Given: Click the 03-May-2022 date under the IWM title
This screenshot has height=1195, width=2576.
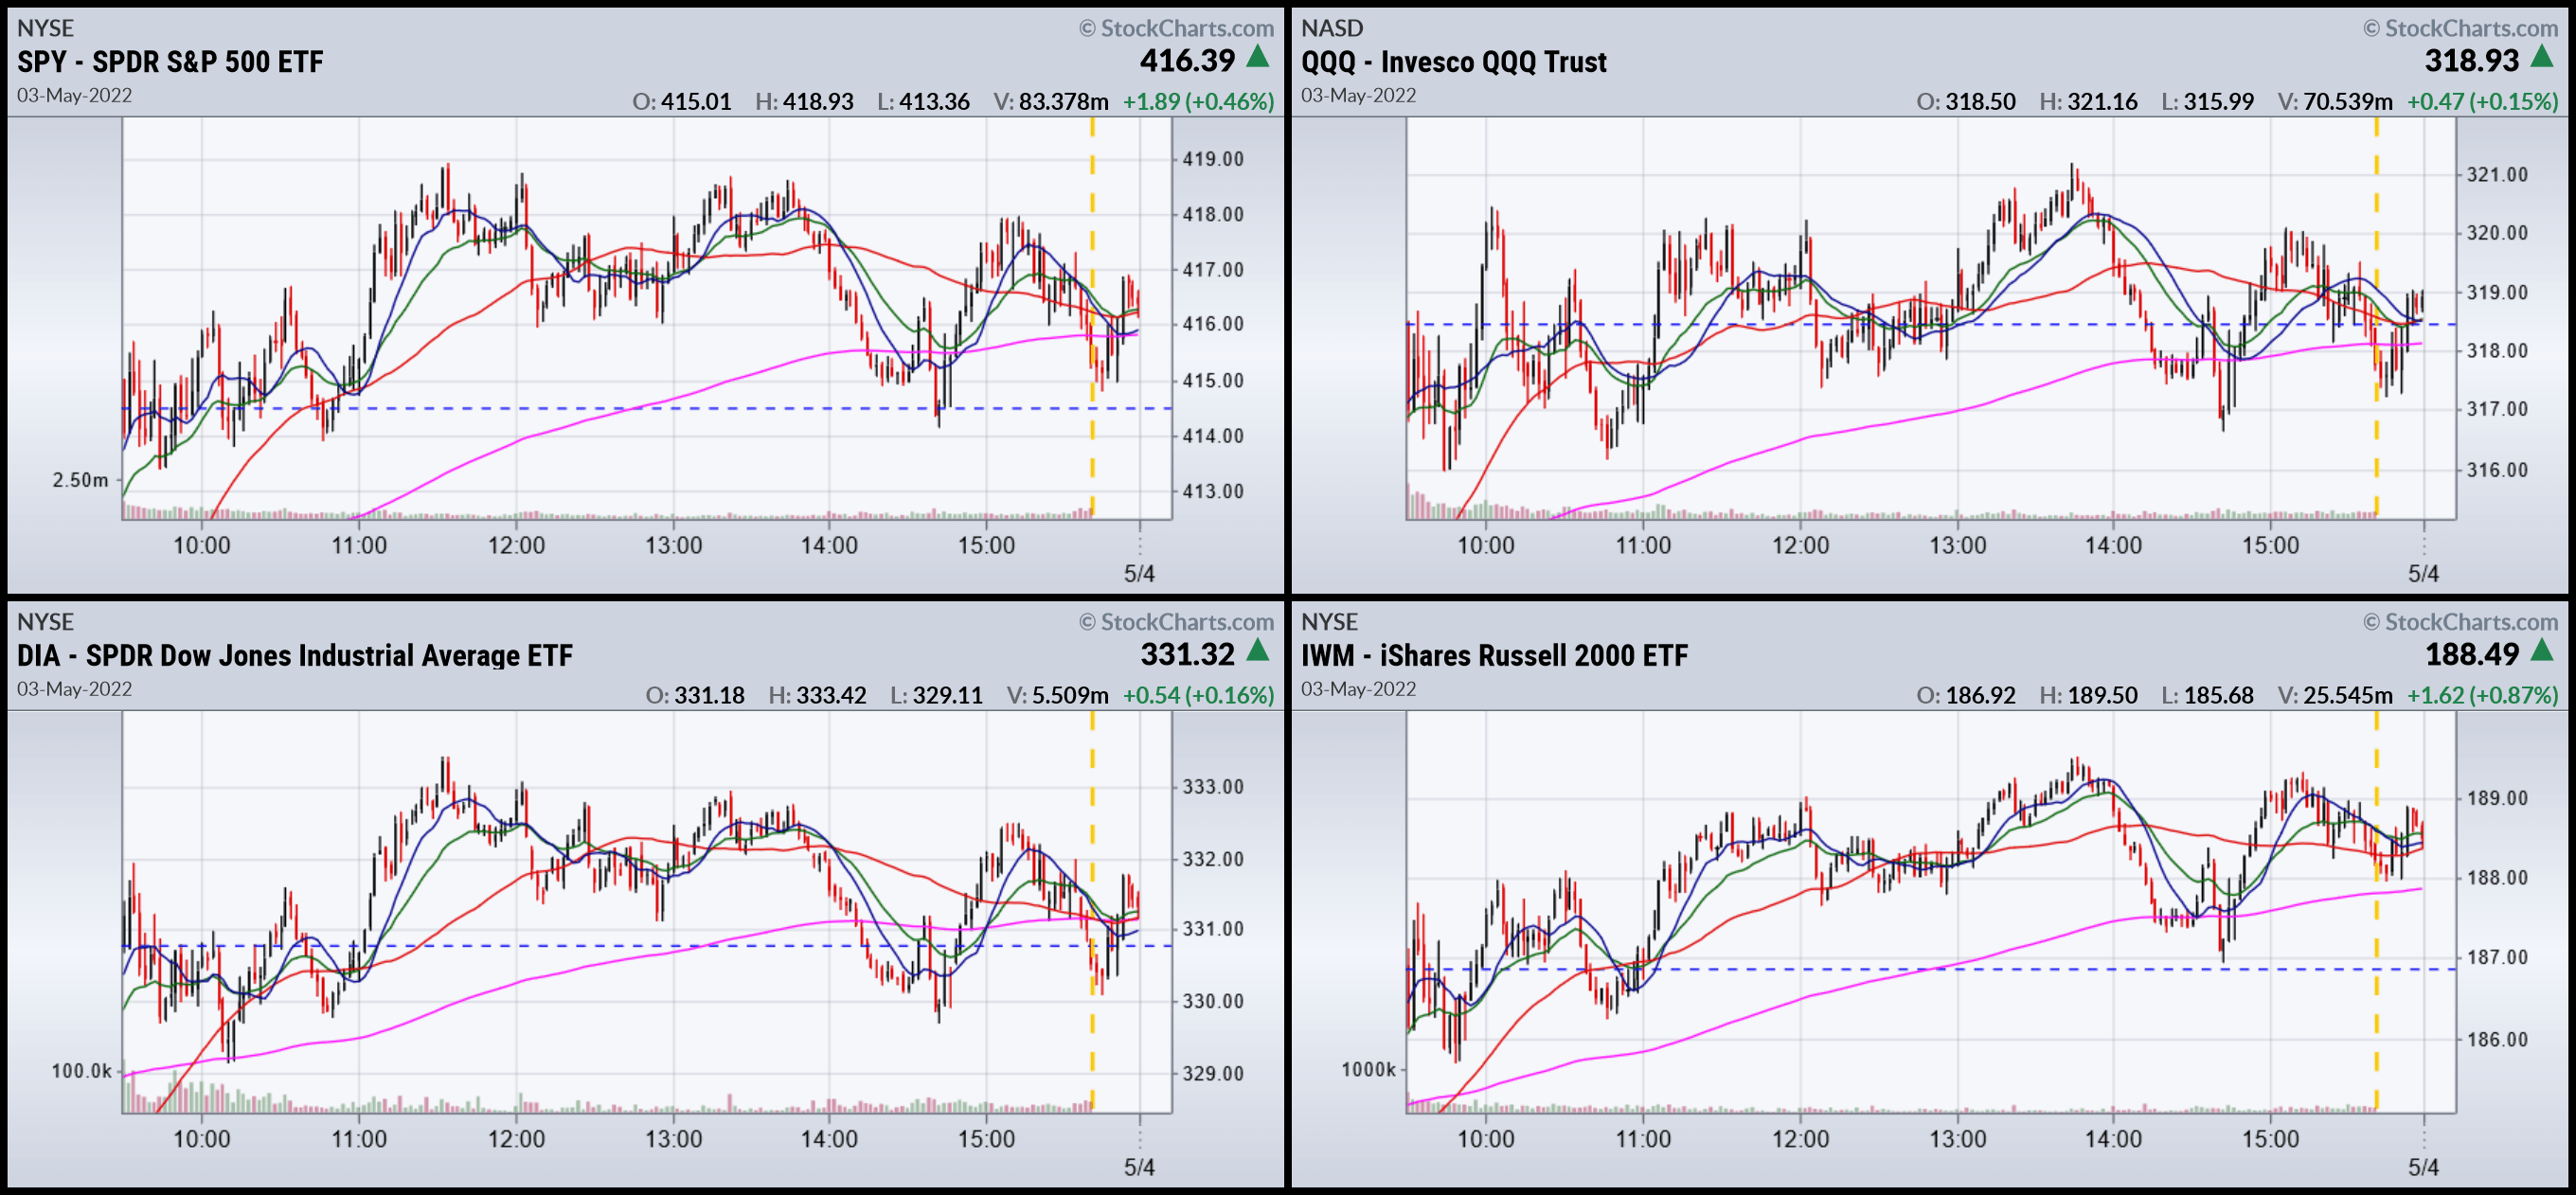Looking at the screenshot, I should [1358, 688].
